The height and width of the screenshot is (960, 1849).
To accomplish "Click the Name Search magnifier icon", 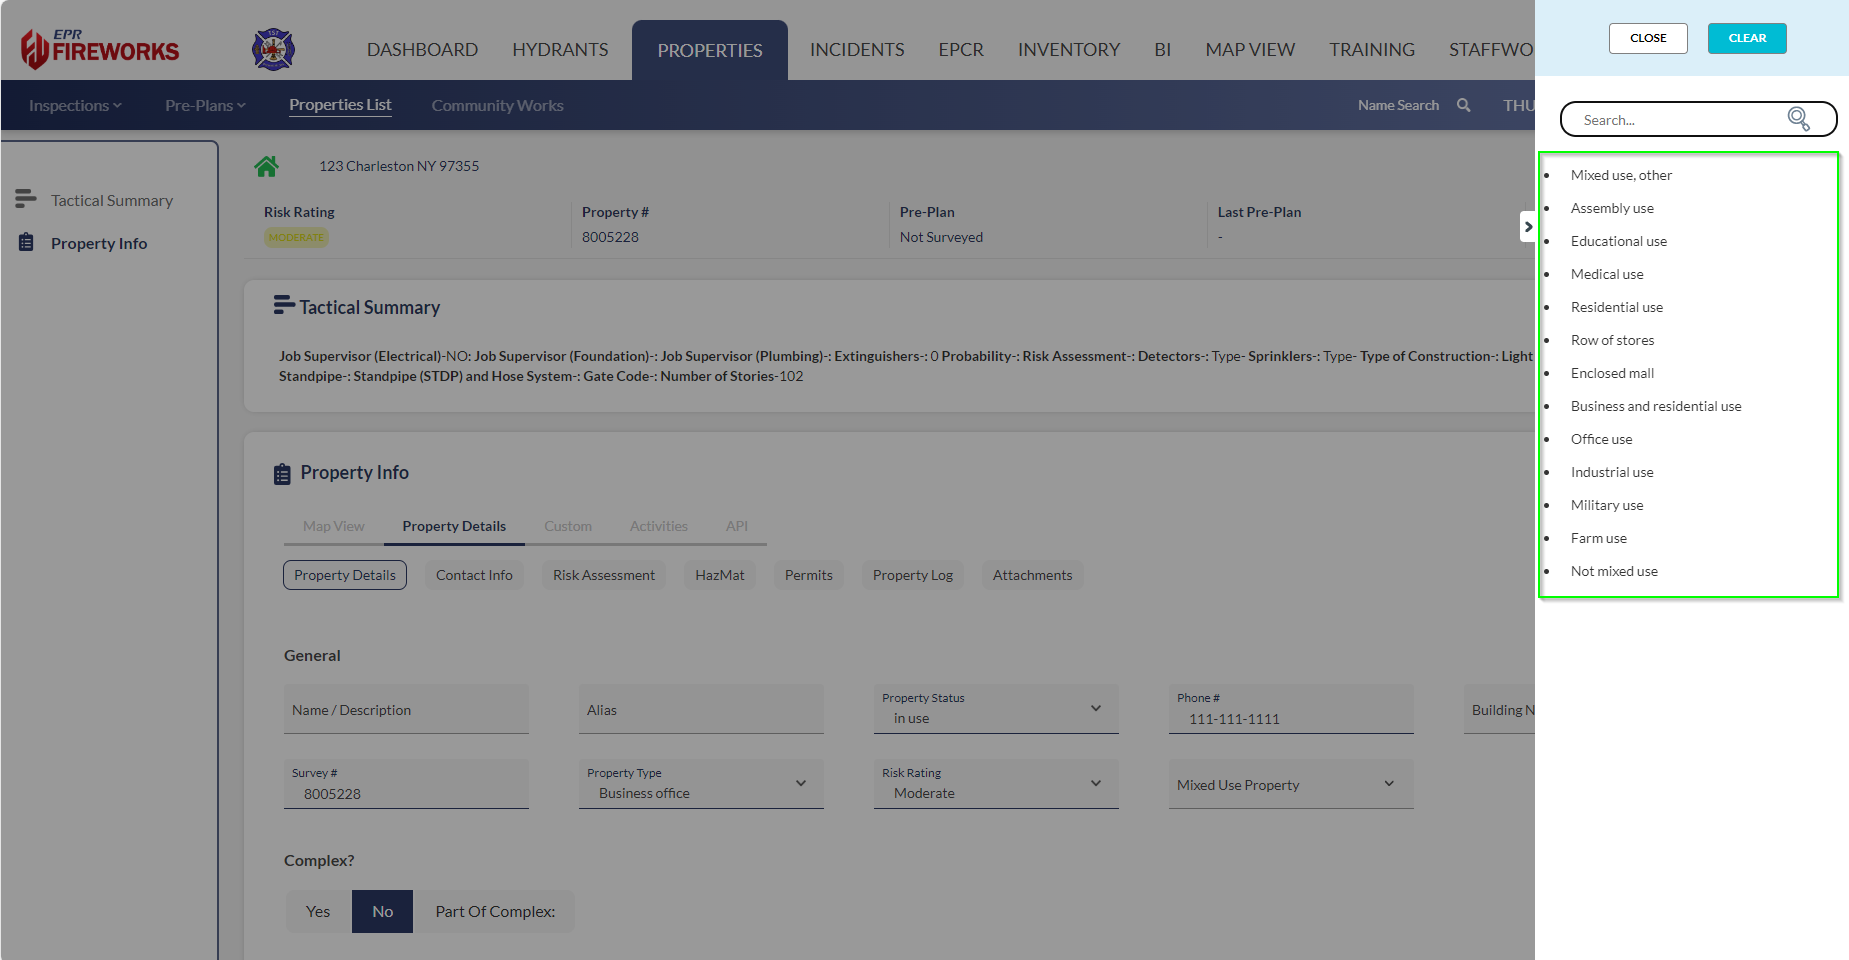I will click(1463, 105).
